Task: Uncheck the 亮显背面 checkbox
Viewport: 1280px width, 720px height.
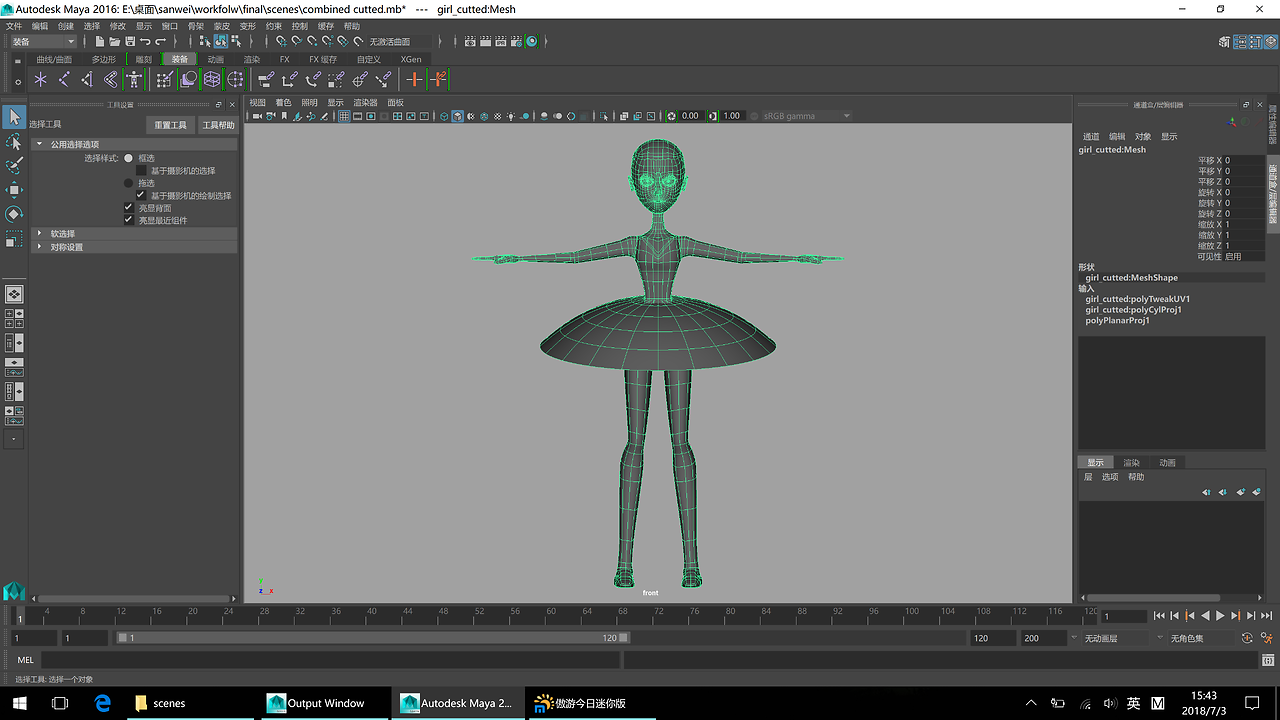Action: (x=128, y=208)
